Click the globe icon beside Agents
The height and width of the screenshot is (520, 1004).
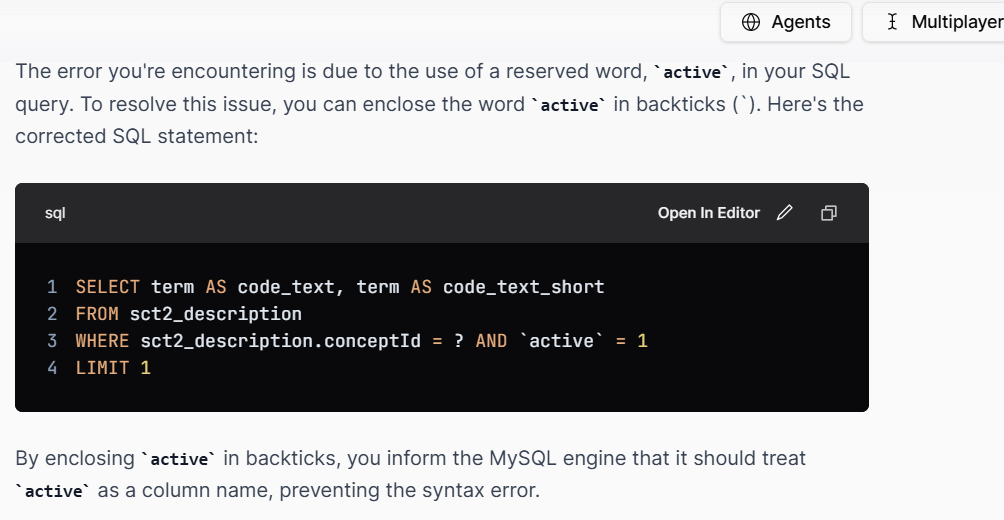click(750, 22)
